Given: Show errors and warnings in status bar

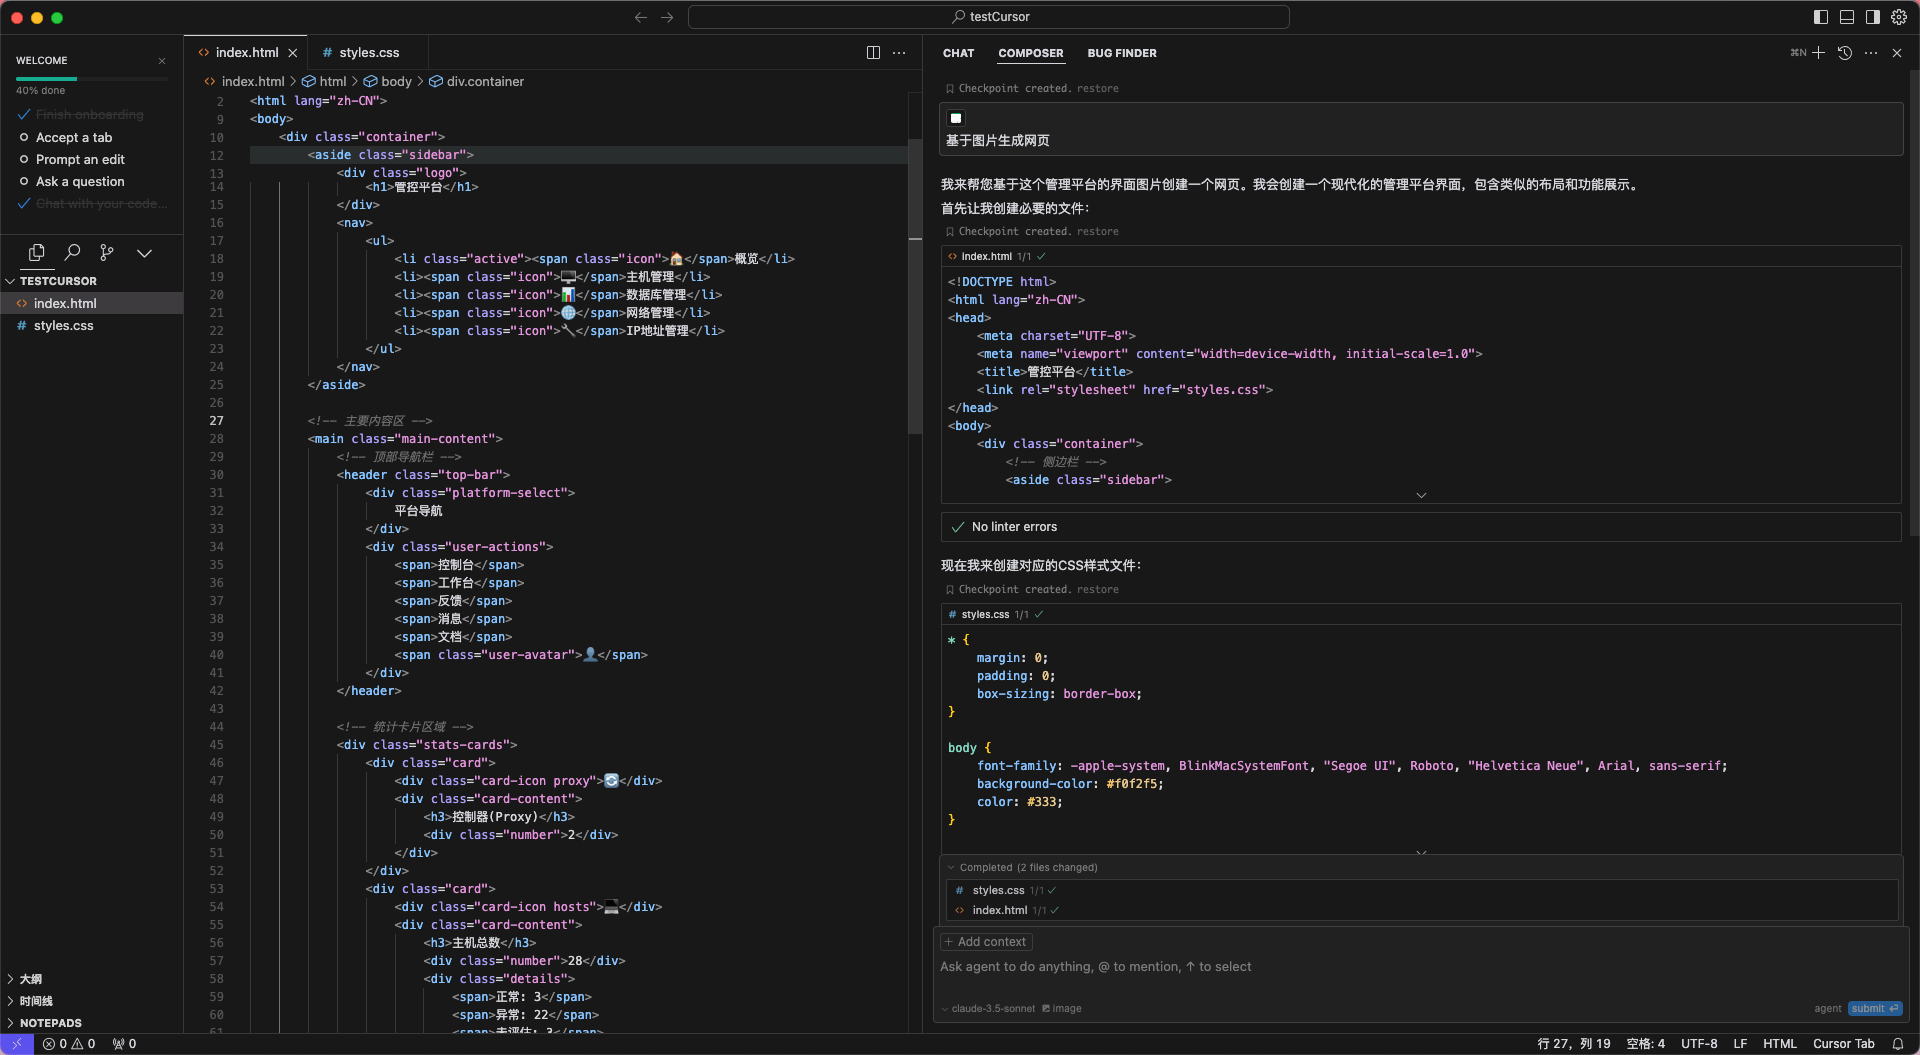Looking at the screenshot, I should (x=69, y=1043).
